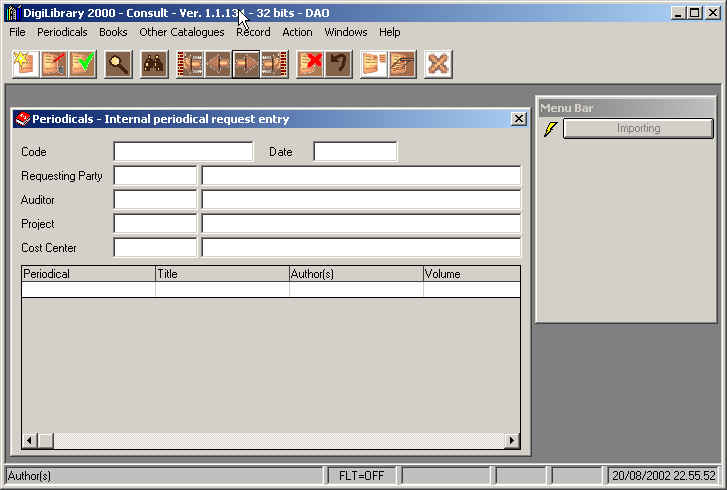Click the Author(s) column header
Image resolution: width=727 pixels, height=490 pixels.
click(356, 274)
